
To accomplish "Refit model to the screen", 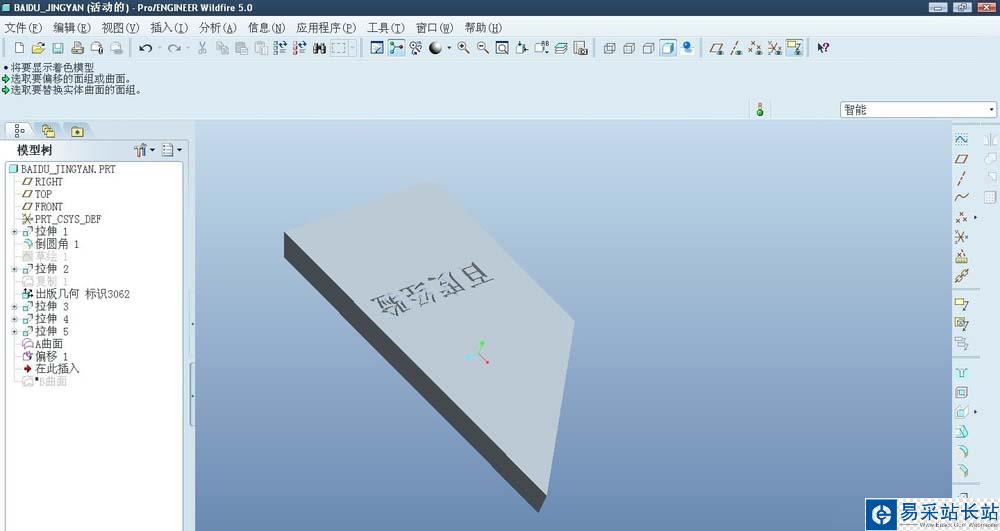I will tap(502, 48).
